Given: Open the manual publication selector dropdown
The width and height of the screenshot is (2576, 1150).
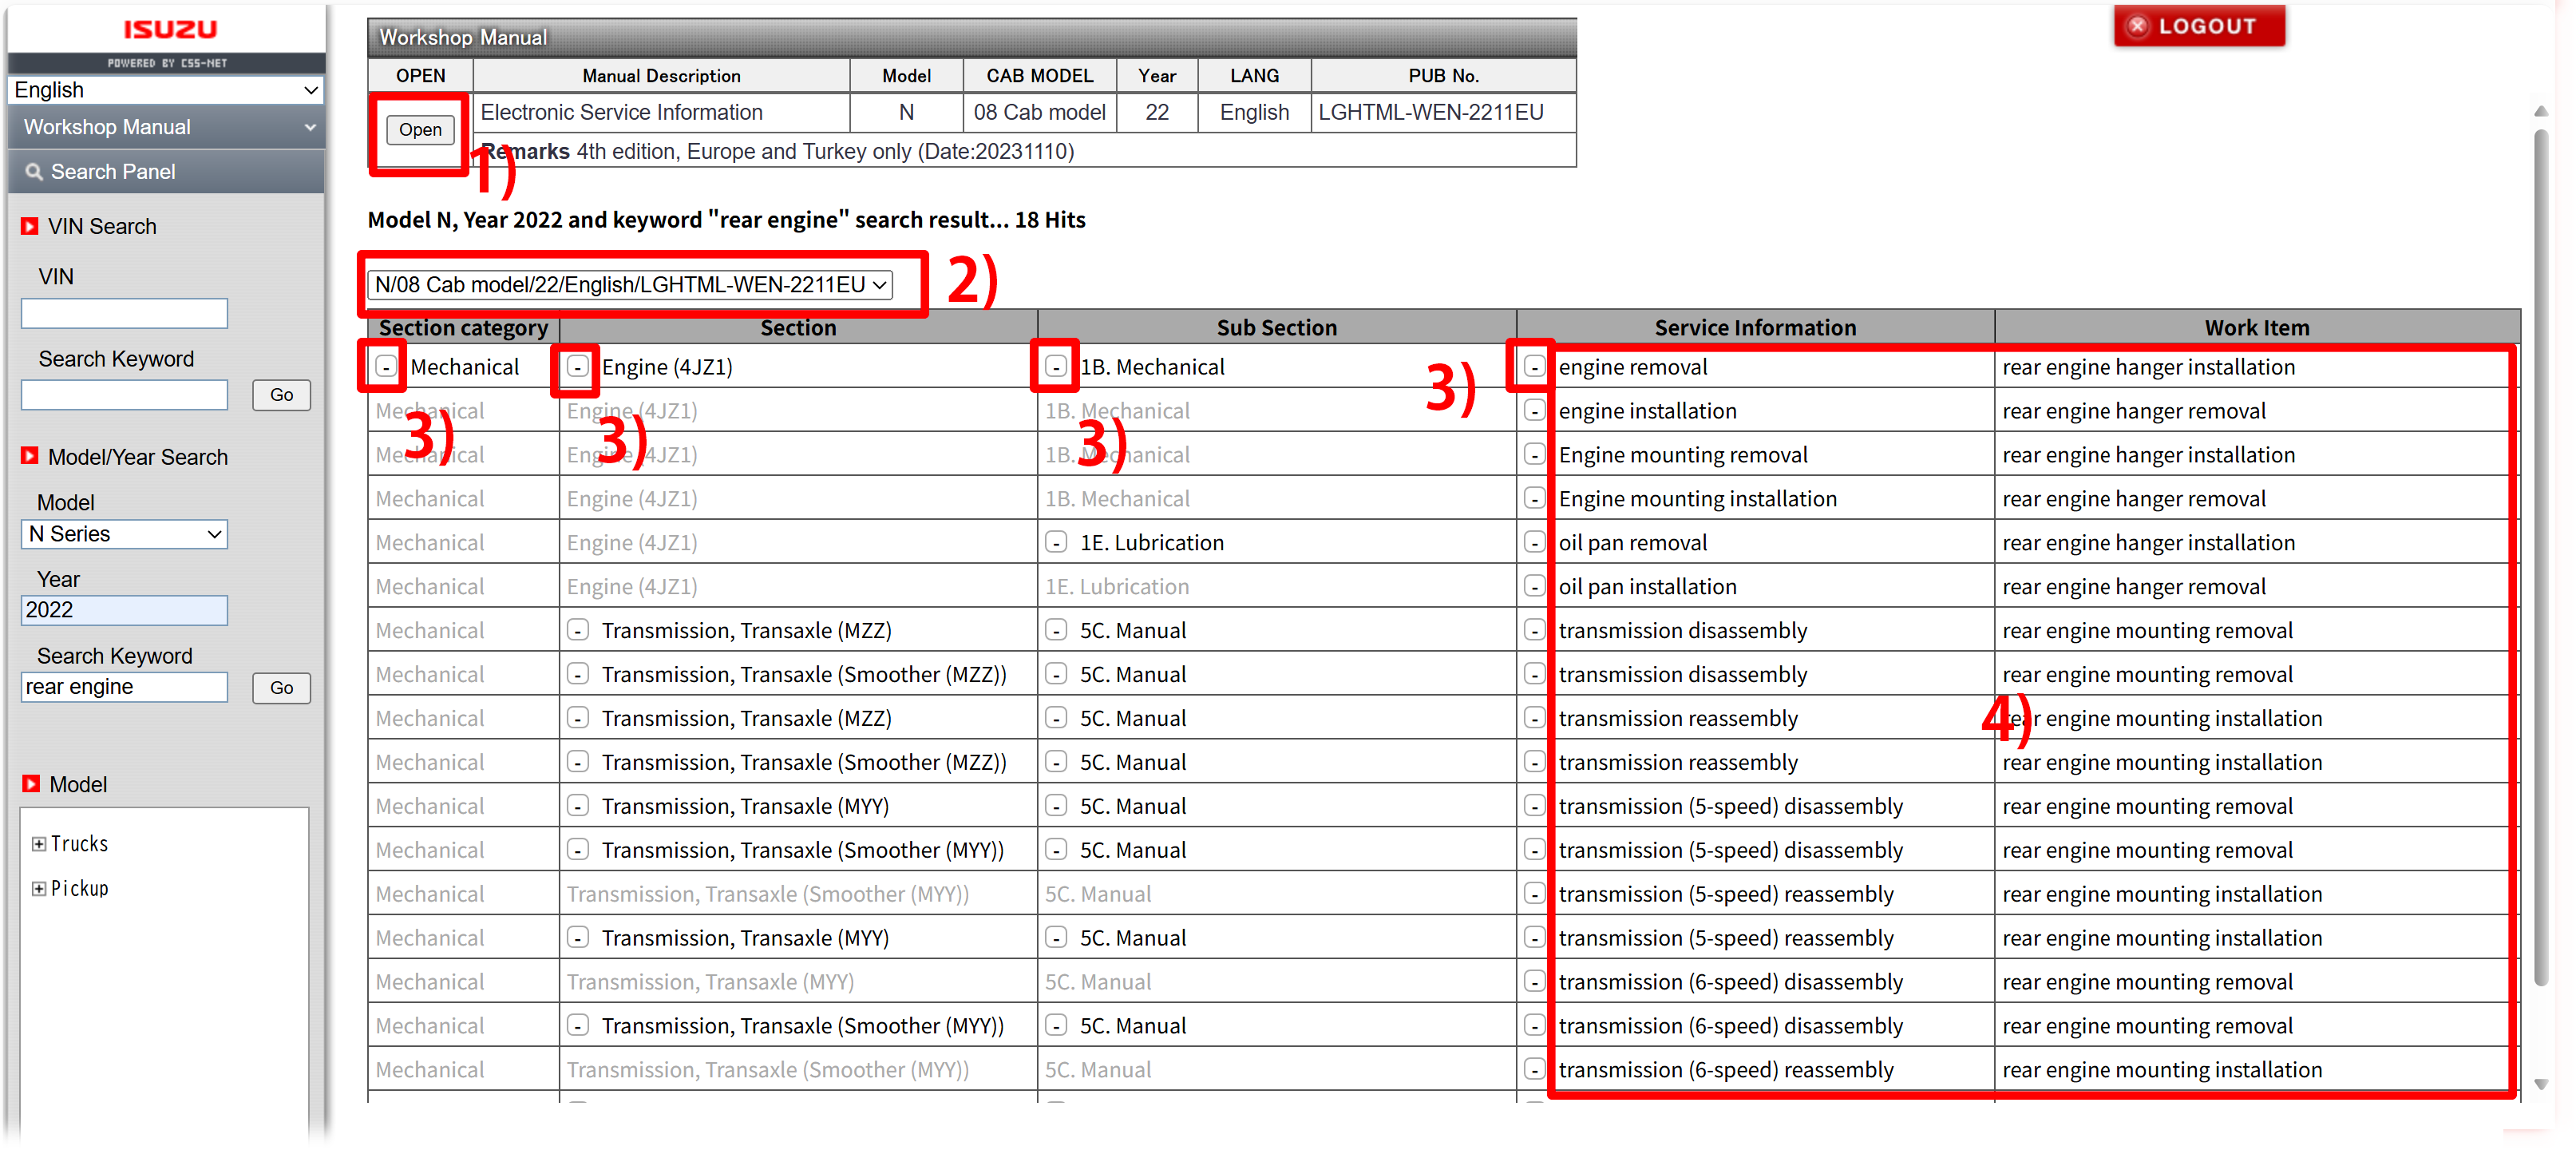Looking at the screenshot, I should [x=630, y=285].
